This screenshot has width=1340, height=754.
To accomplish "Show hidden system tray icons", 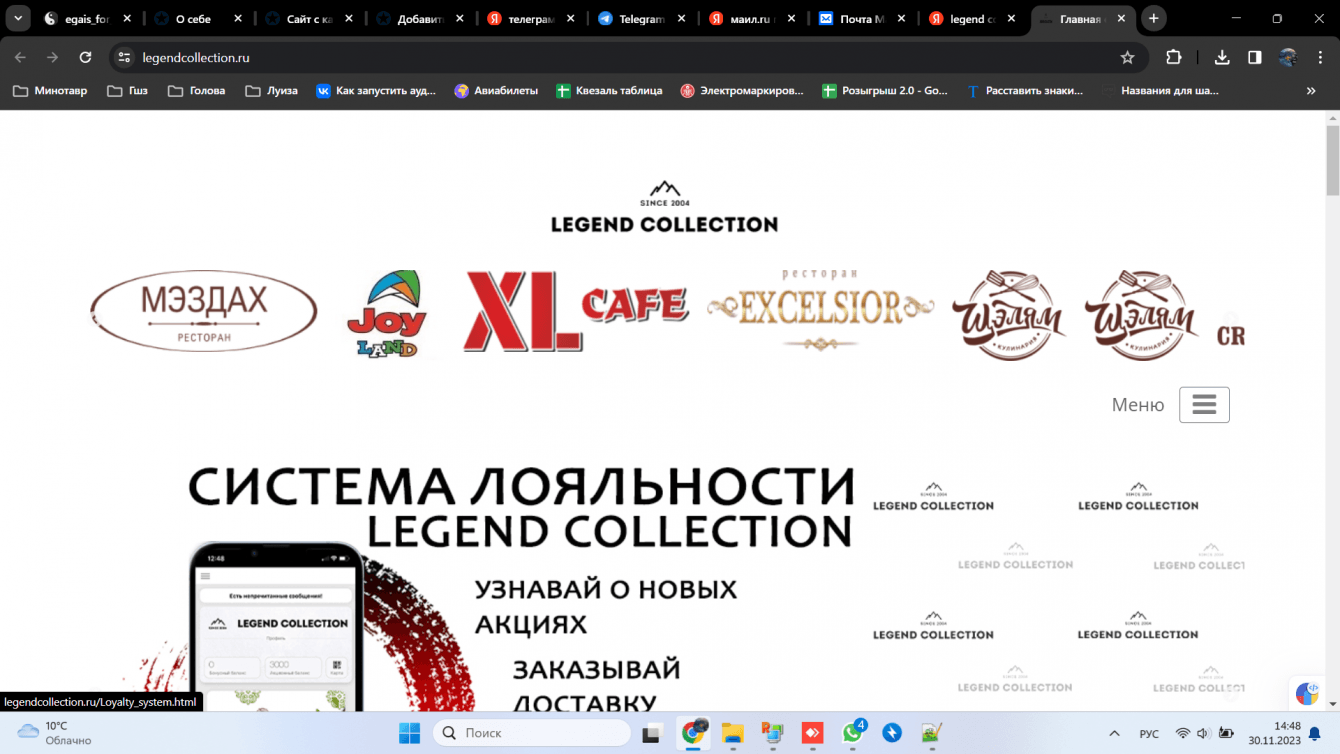I will (x=1115, y=733).
